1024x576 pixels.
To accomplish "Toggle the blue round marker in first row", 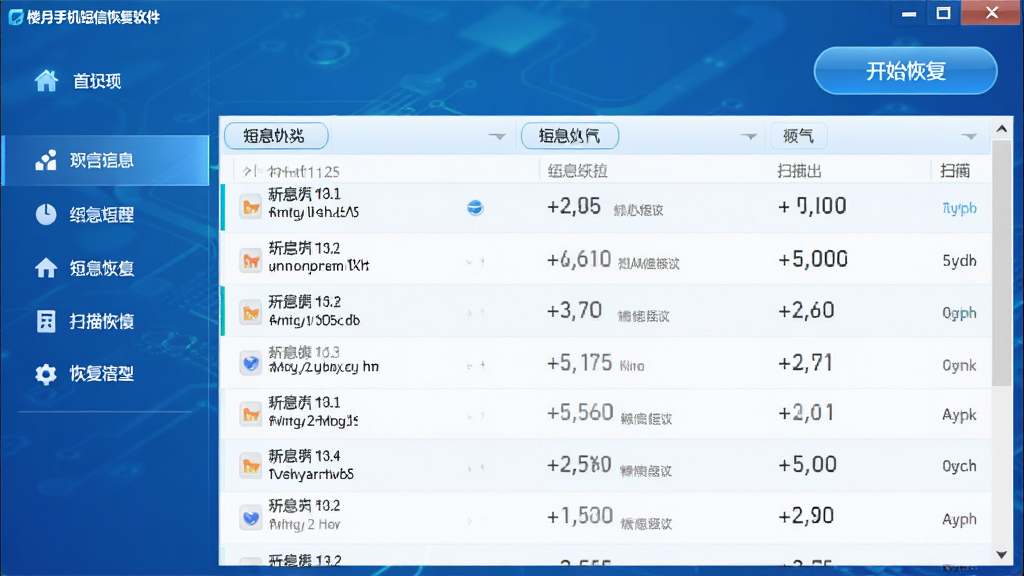I will point(475,208).
